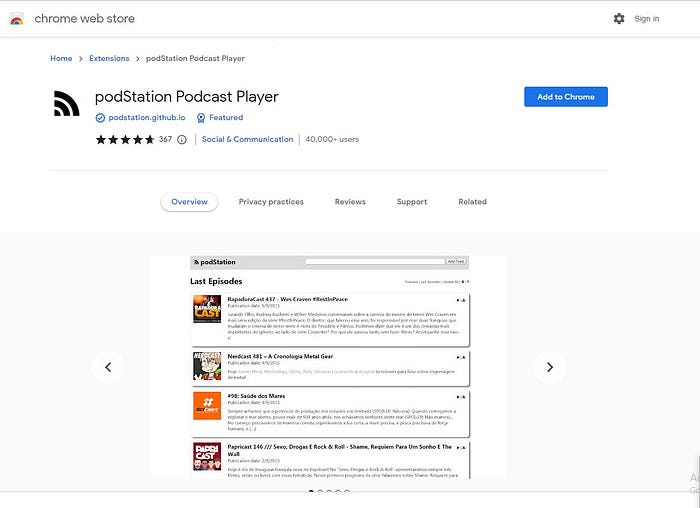The height and width of the screenshot is (508, 700).
Task: Click the podStation screenshot preview
Action: coord(329,367)
